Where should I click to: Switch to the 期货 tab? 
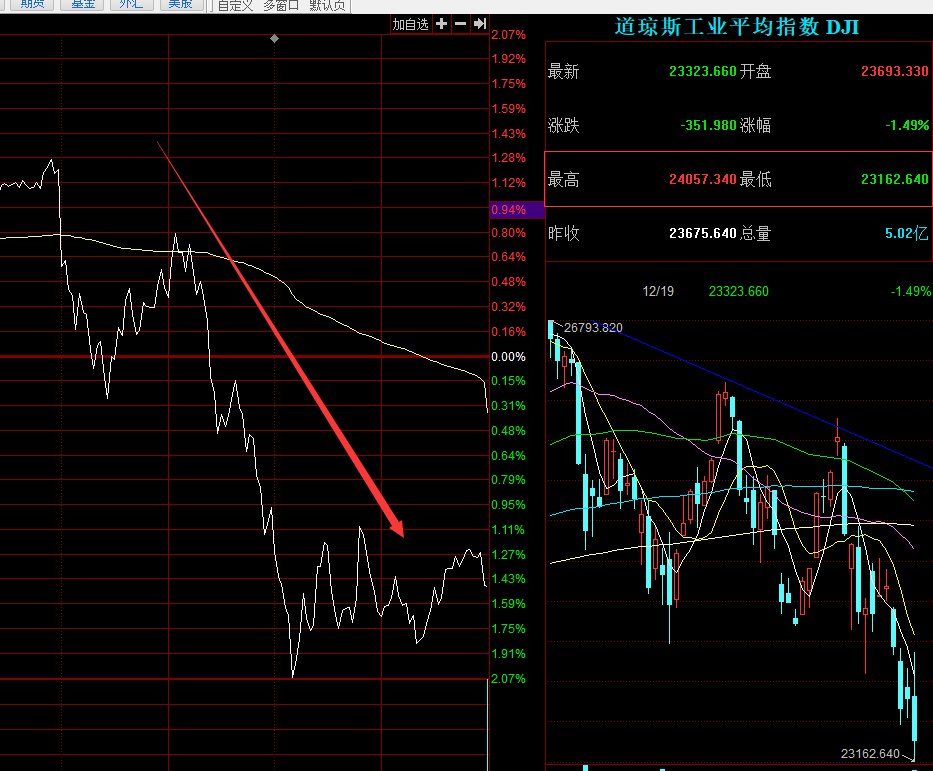pyautogui.click(x=32, y=5)
